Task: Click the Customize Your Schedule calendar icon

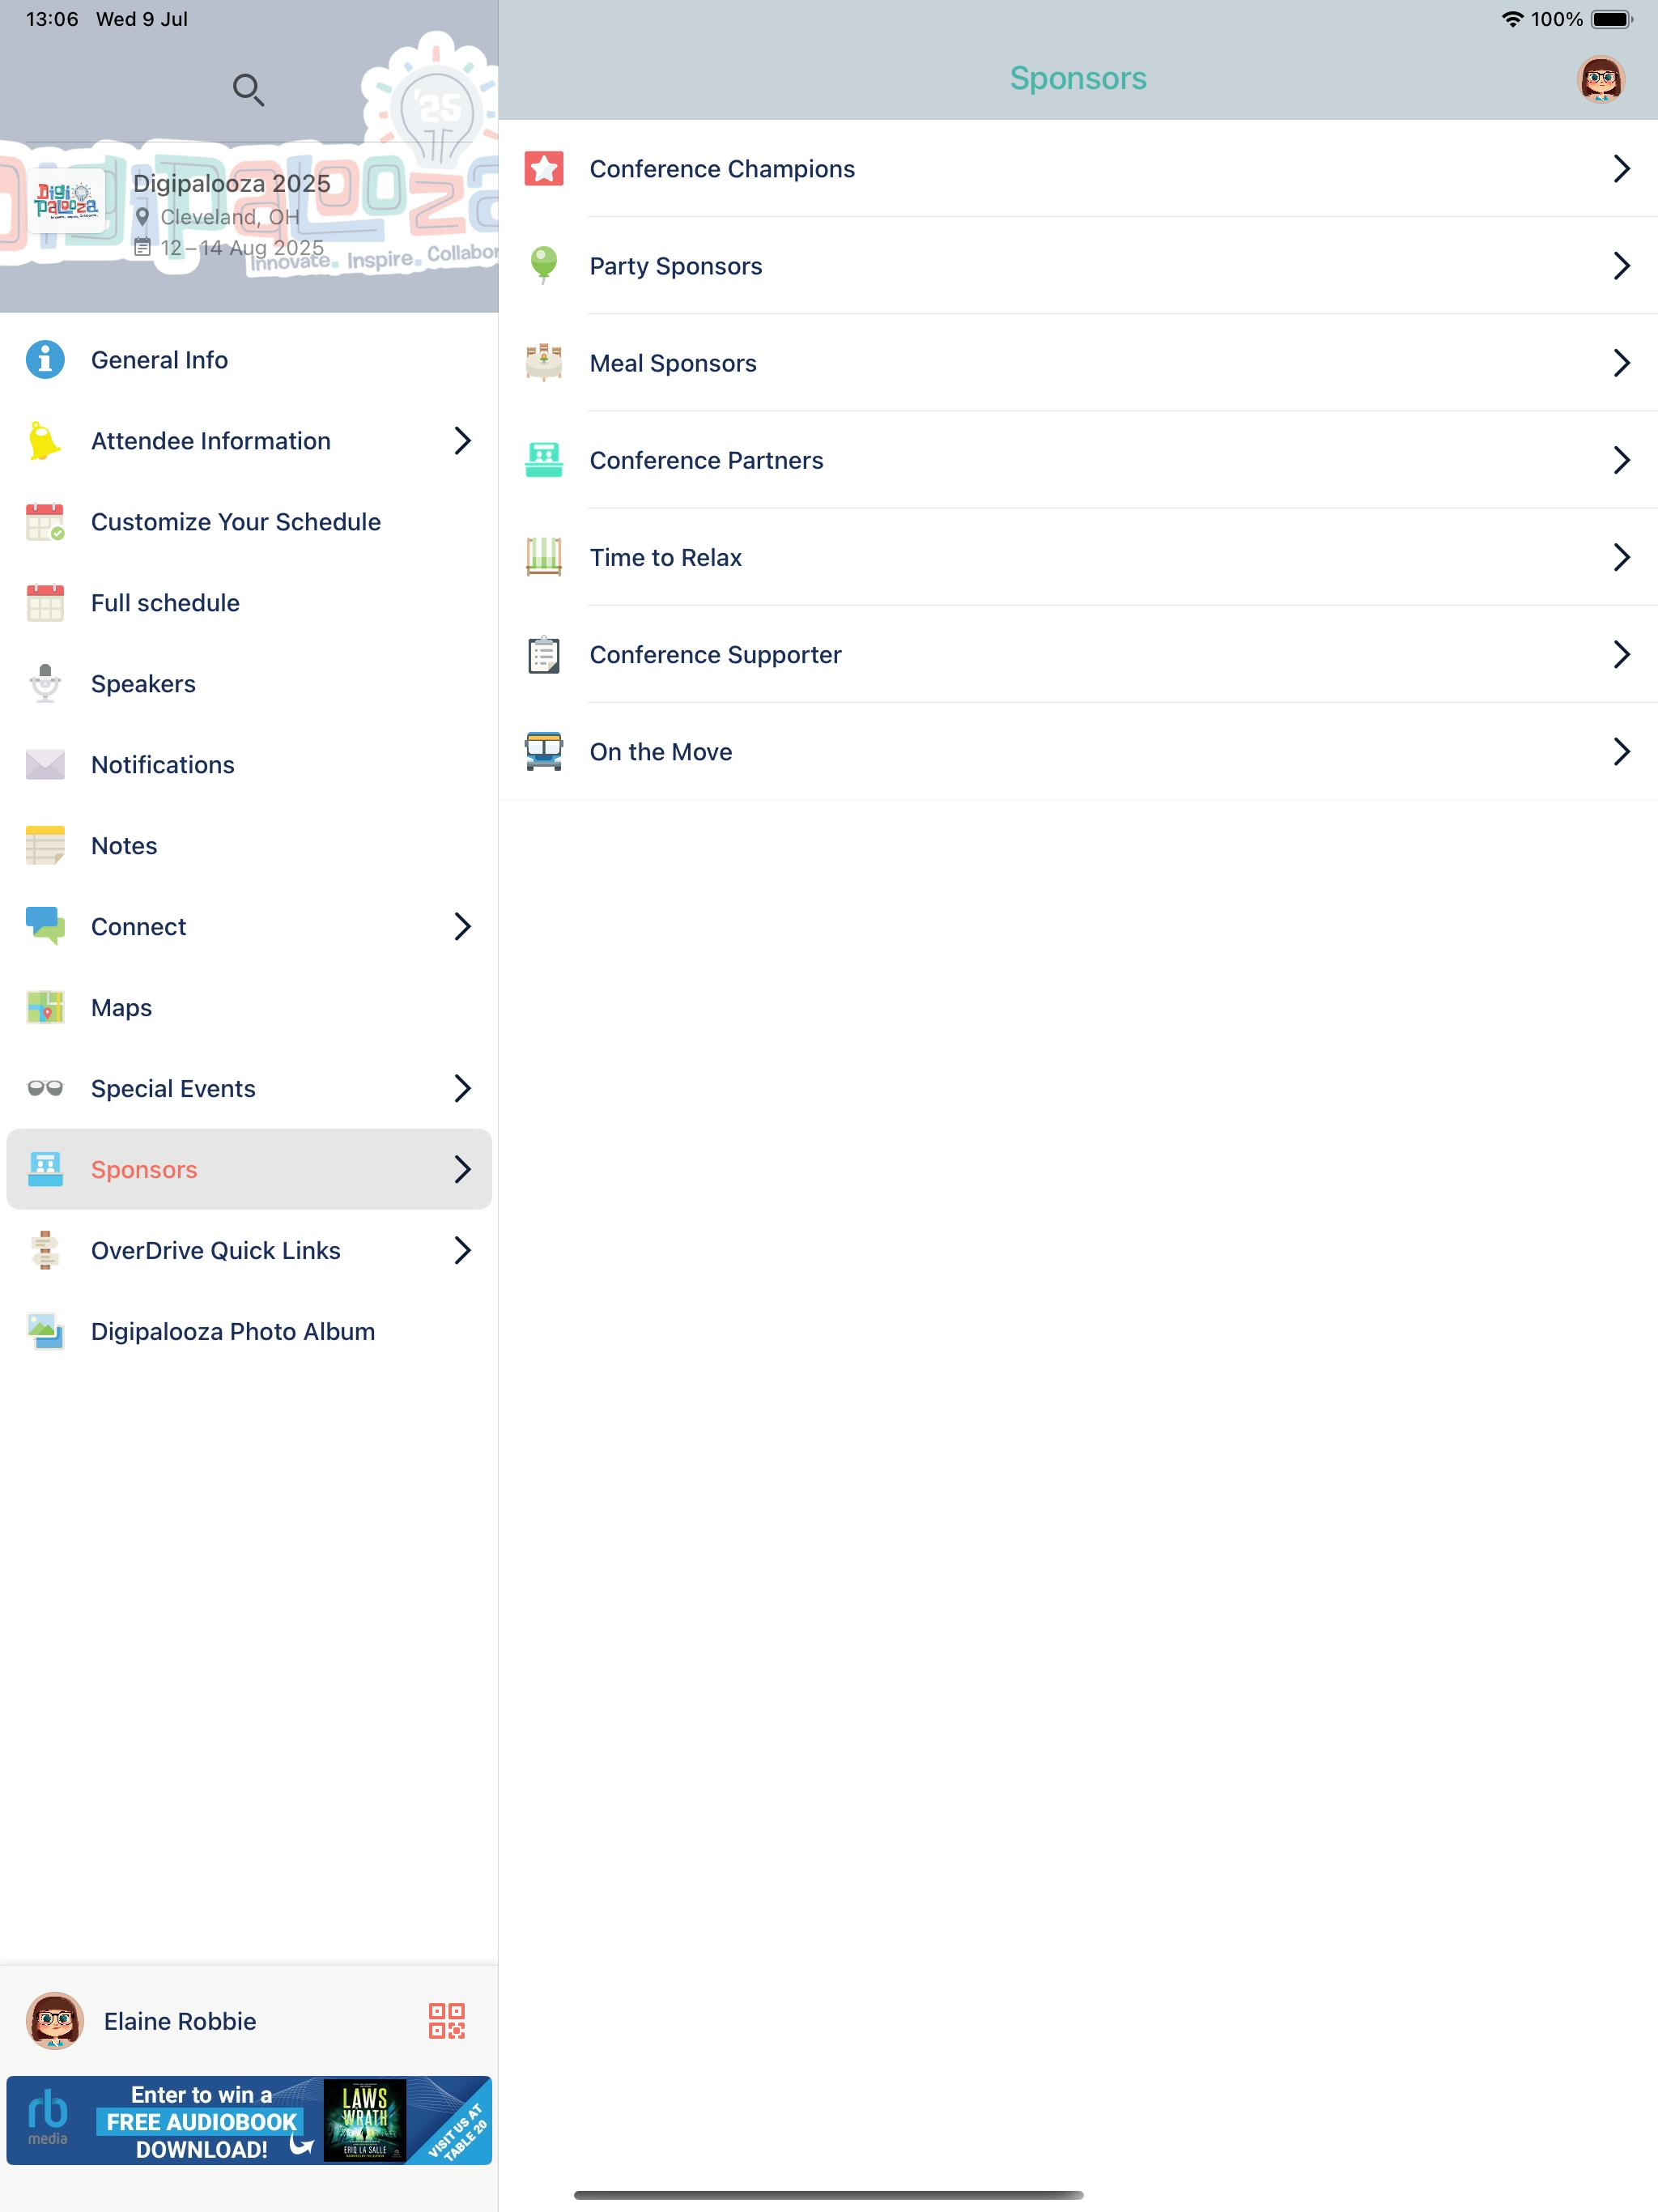Action: tap(45, 522)
